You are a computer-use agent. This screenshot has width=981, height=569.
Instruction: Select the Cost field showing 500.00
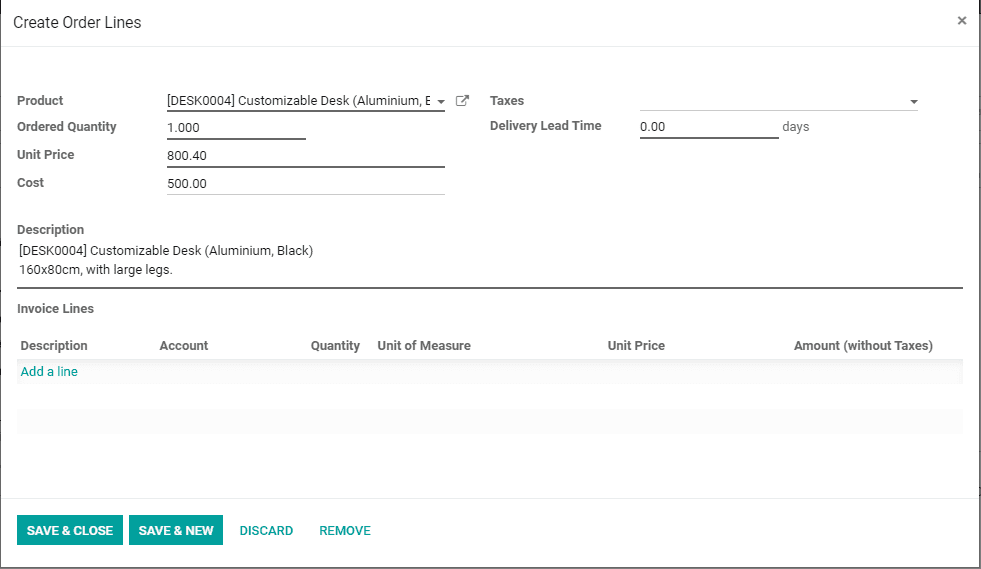306,184
